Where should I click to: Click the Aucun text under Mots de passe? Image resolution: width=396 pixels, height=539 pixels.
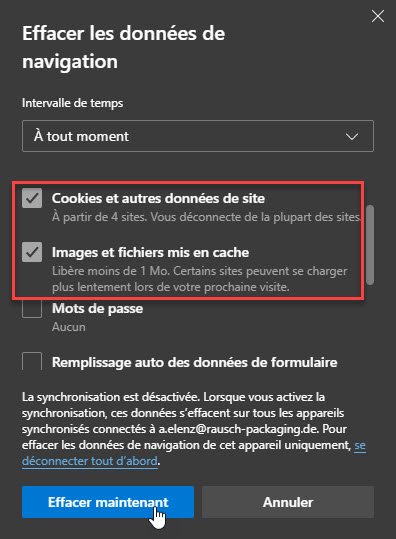[69, 327]
